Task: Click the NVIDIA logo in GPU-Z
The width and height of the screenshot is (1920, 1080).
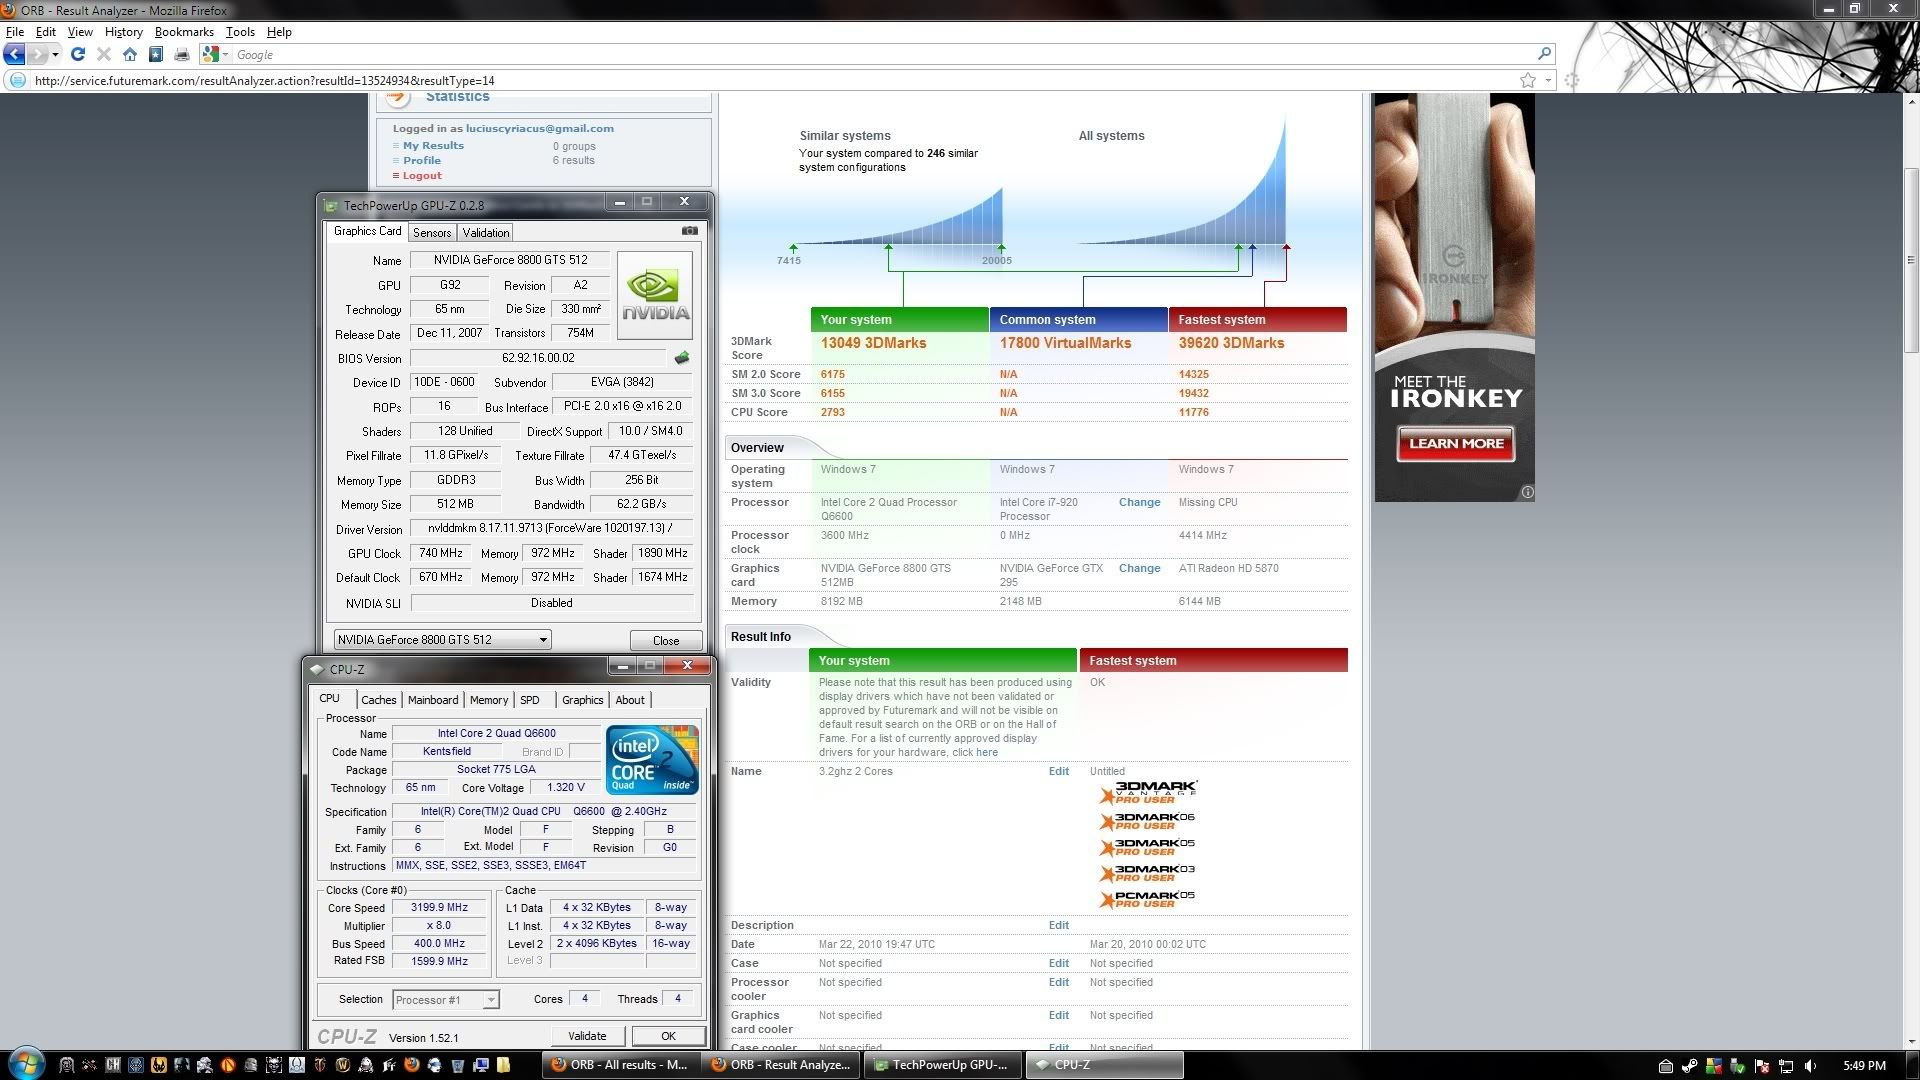Action: 655,295
